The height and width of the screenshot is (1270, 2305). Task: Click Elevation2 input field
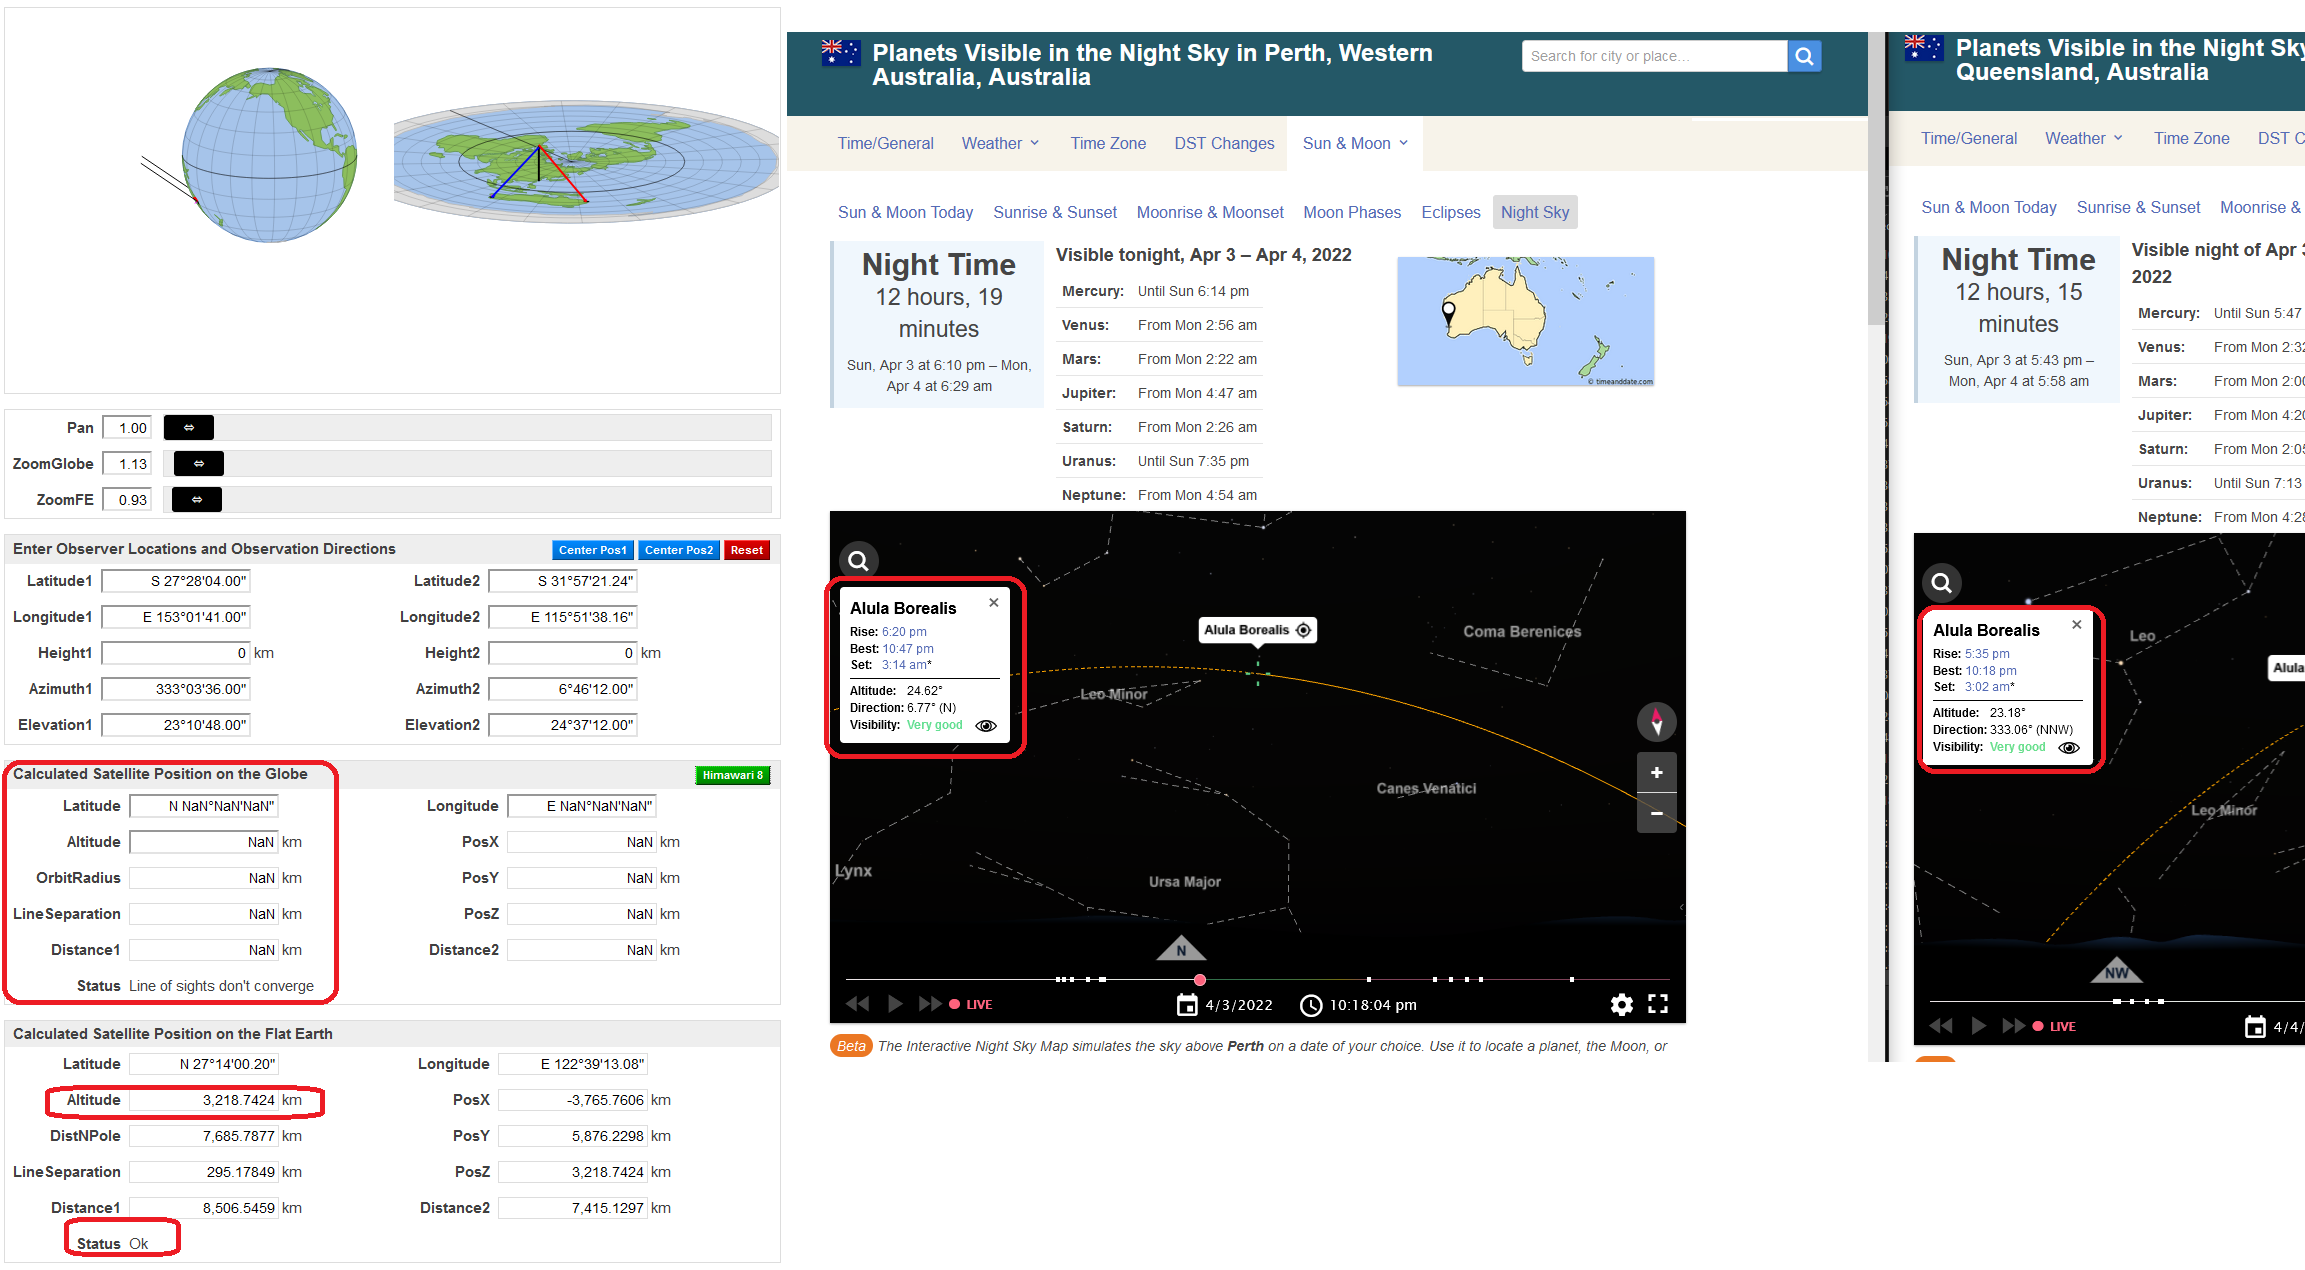(563, 725)
